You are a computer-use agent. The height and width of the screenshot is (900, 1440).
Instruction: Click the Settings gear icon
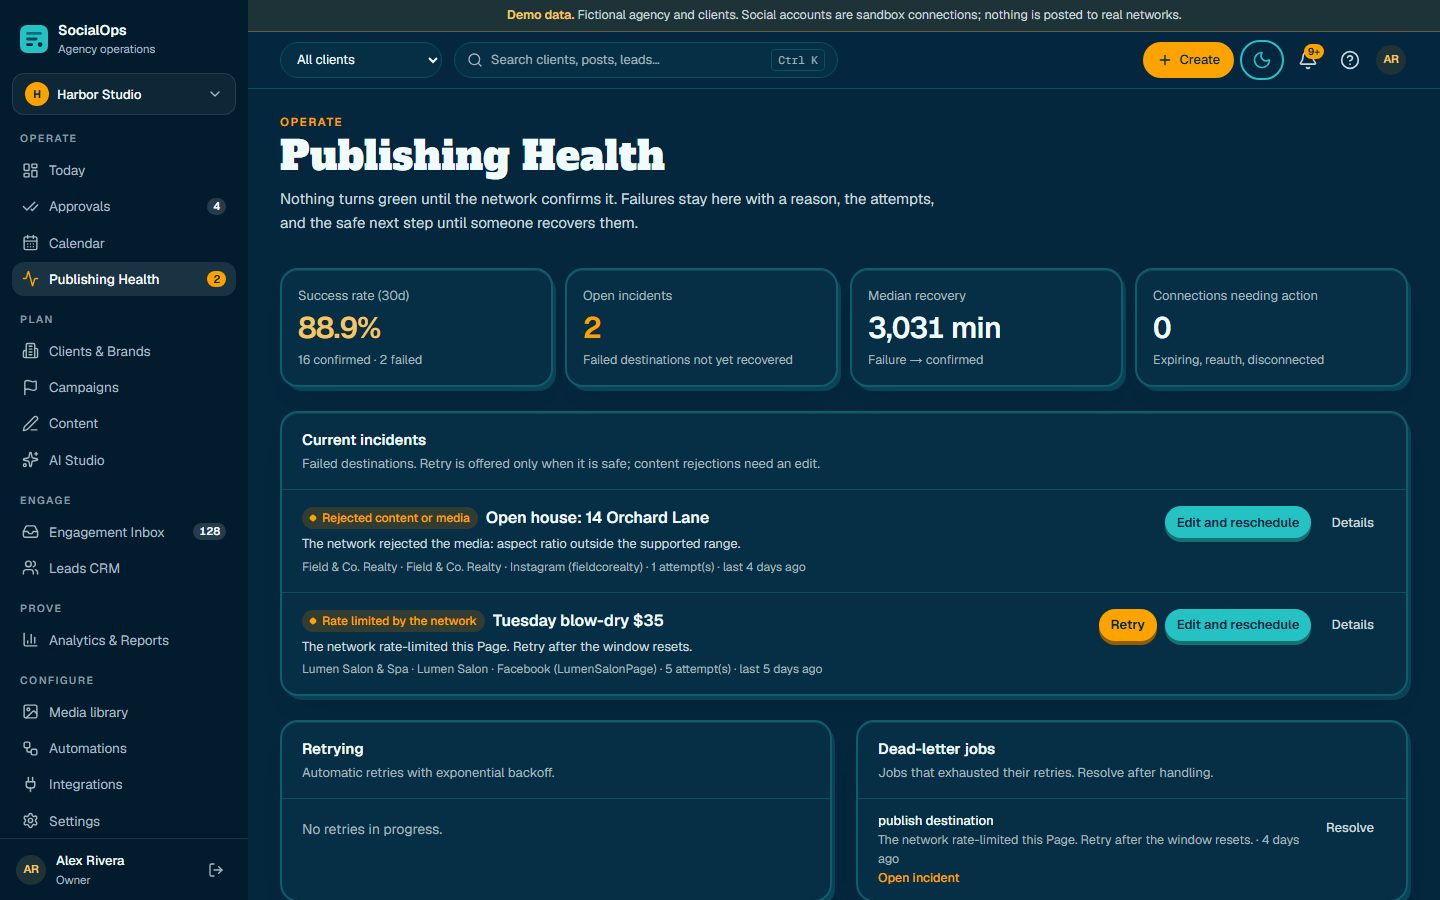pos(30,821)
